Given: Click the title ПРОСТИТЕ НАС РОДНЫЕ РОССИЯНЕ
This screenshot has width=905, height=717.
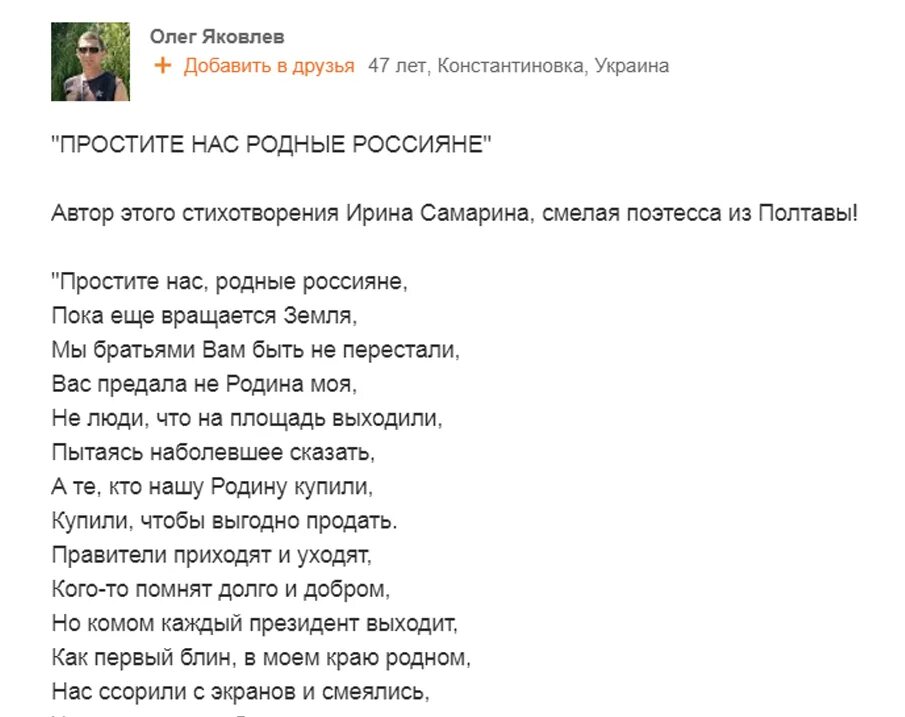Looking at the screenshot, I should [272, 144].
